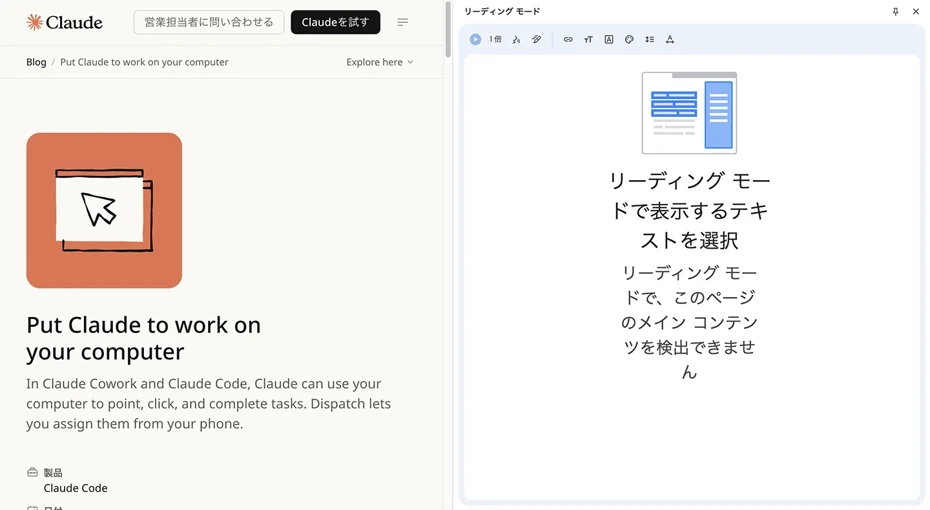Click the Claude Code product label
Screen dimensions: 930x510
pos(75,488)
